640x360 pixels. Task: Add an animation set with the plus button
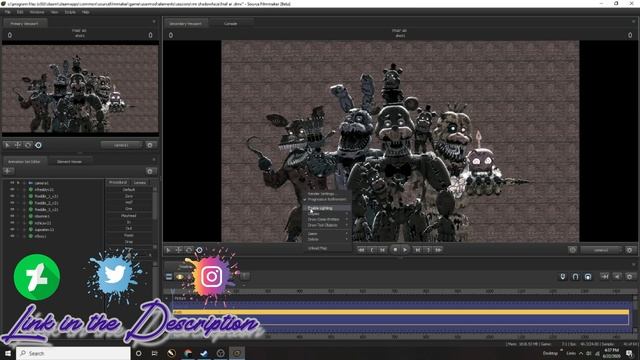coord(8,171)
